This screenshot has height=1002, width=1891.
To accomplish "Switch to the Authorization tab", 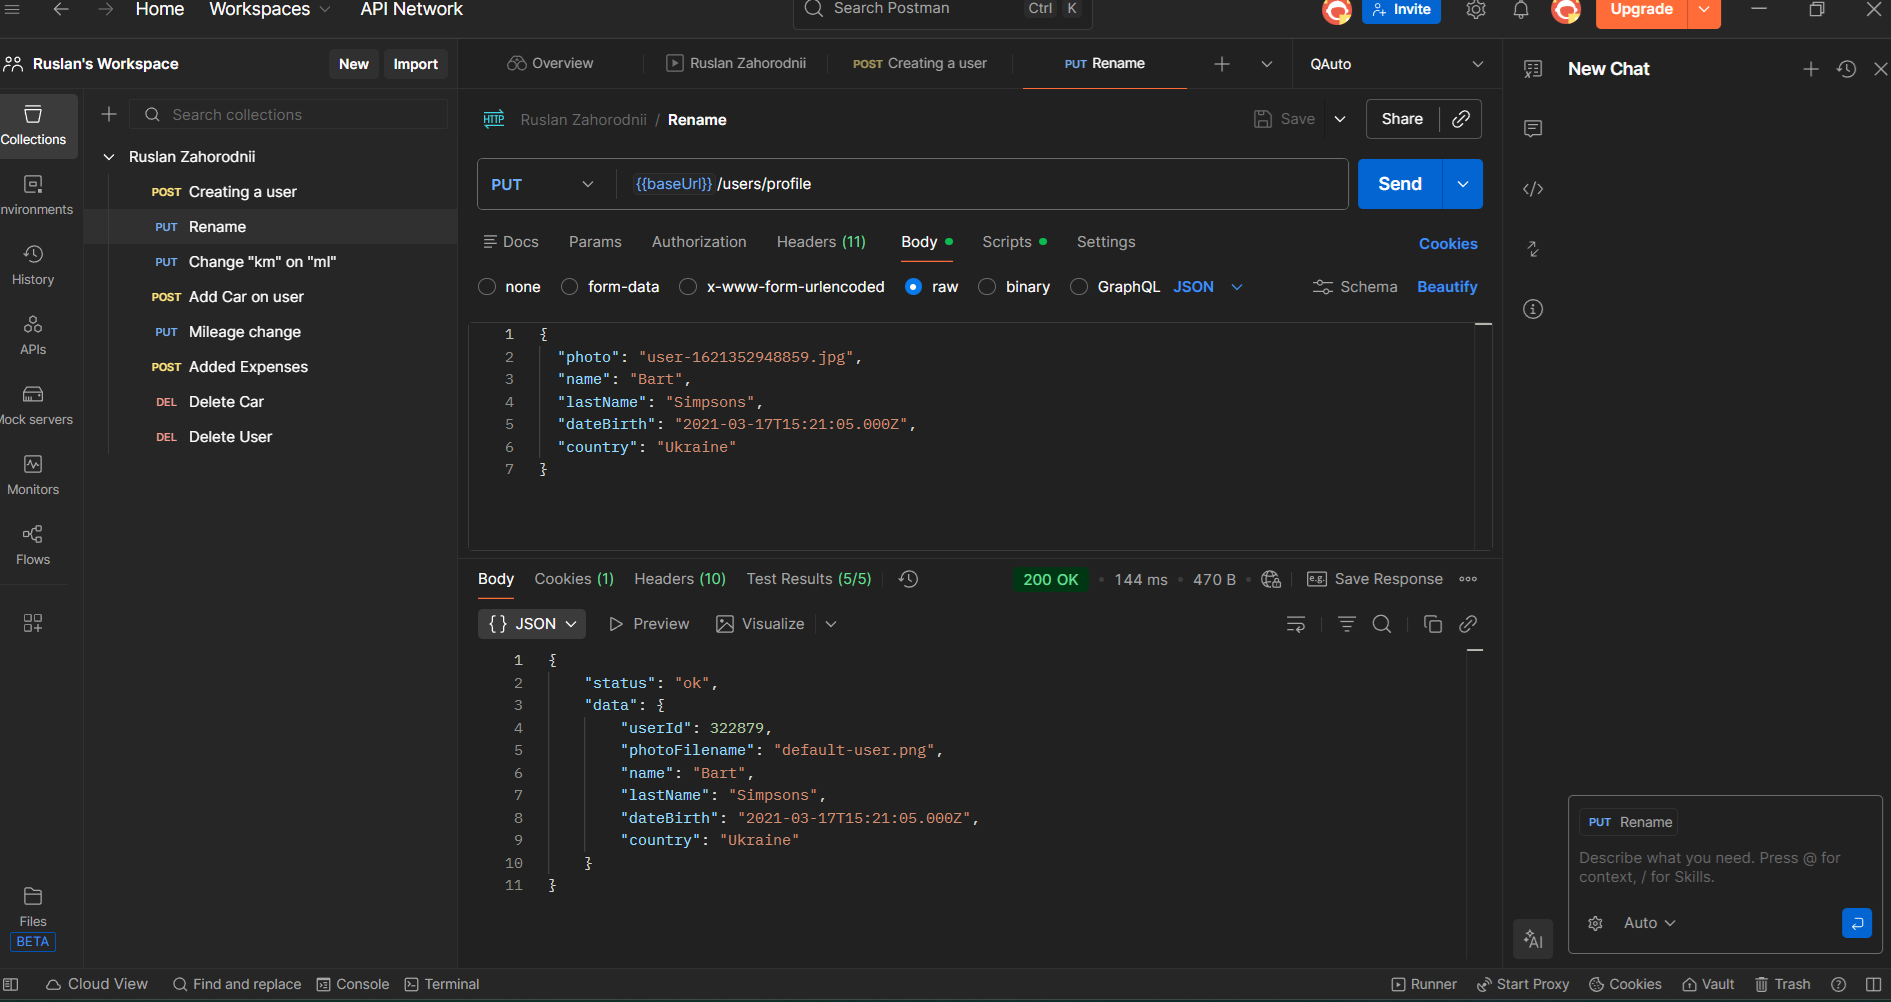I will 699,242.
